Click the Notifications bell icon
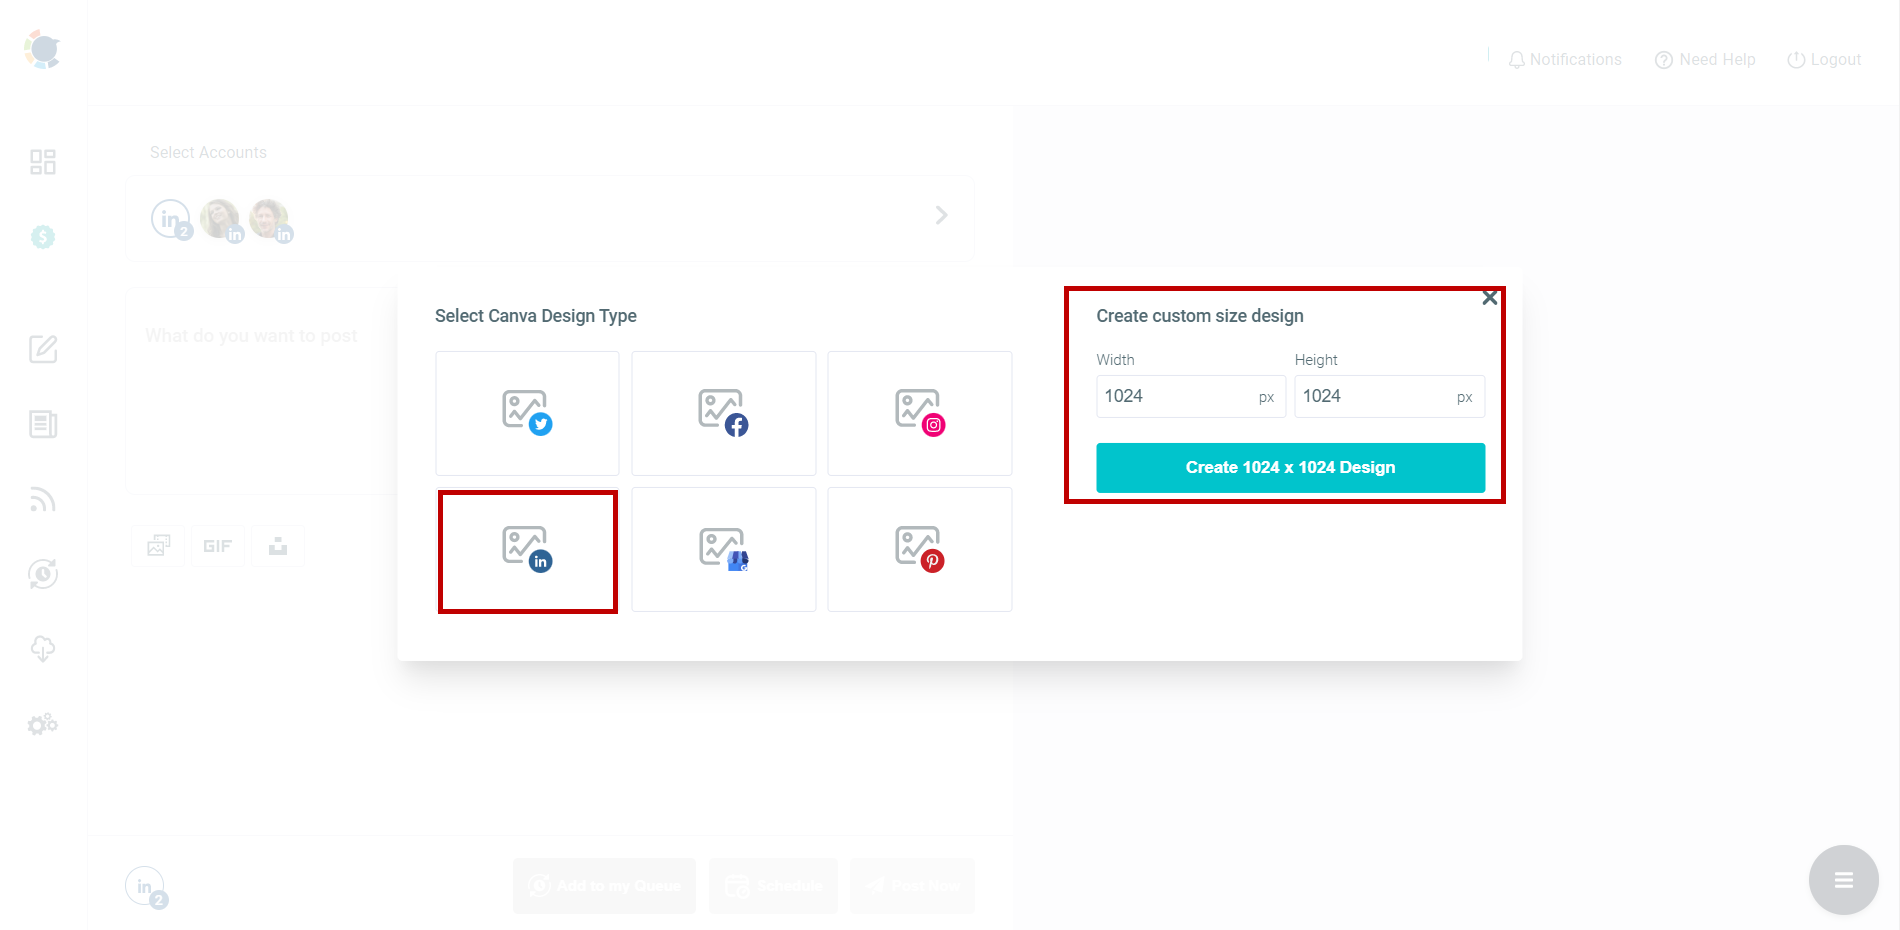Image resolution: width=1900 pixels, height=930 pixels. pos(1515,59)
